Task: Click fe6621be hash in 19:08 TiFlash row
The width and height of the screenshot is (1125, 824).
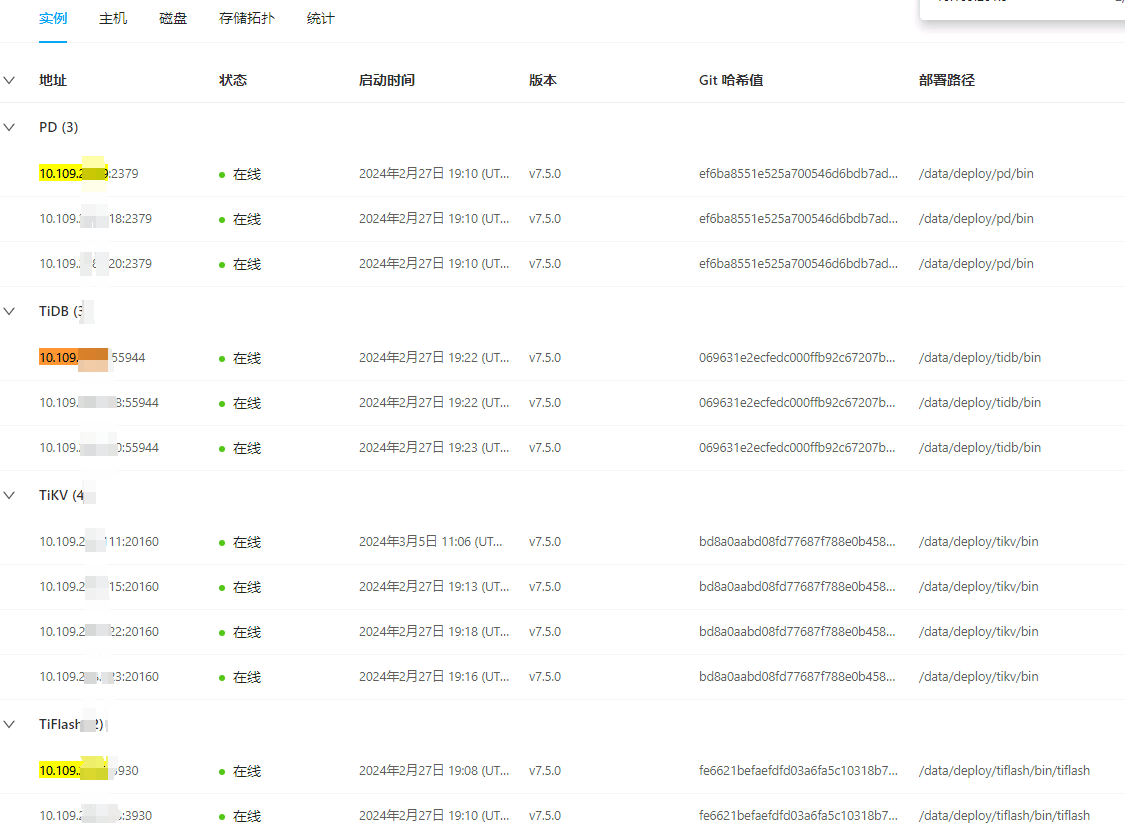Action: tap(799, 771)
